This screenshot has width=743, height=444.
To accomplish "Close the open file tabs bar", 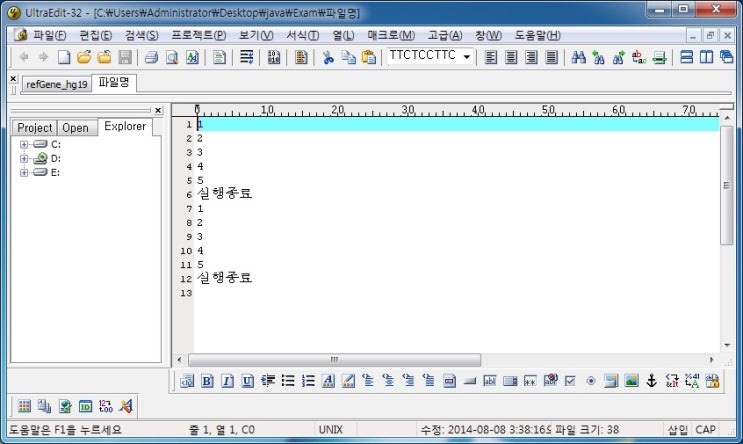I will [13, 79].
